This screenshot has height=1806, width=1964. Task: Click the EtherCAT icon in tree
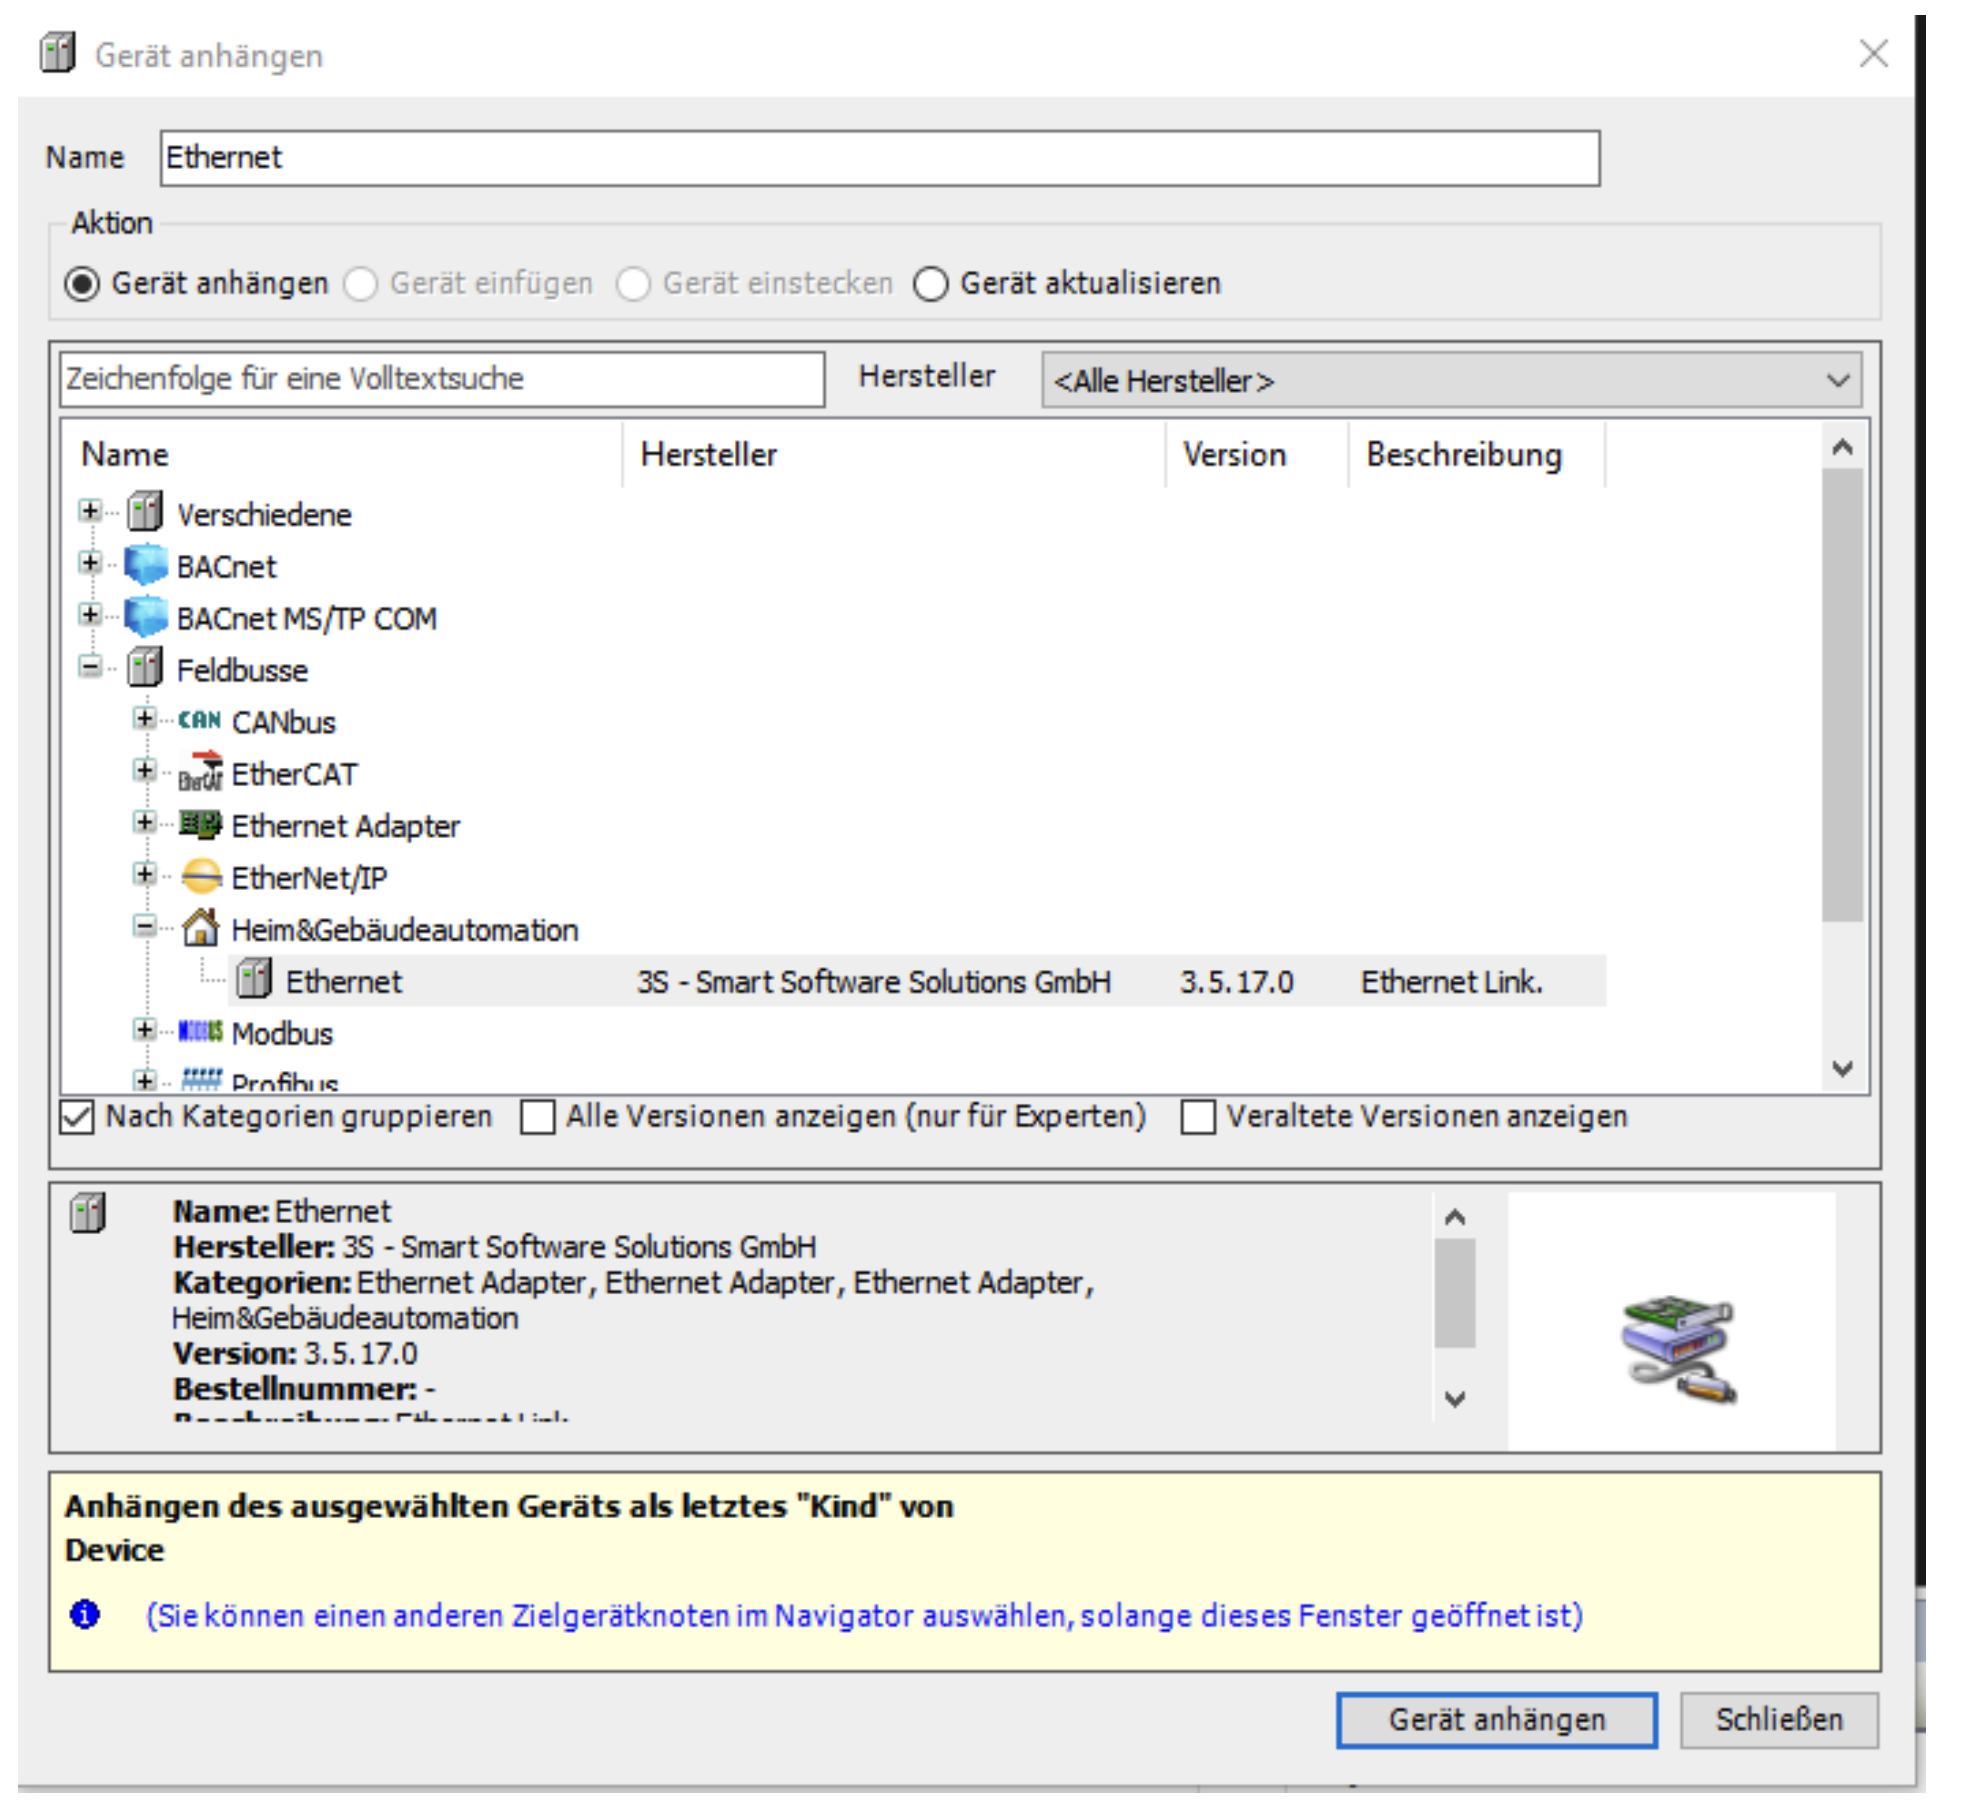tap(200, 773)
